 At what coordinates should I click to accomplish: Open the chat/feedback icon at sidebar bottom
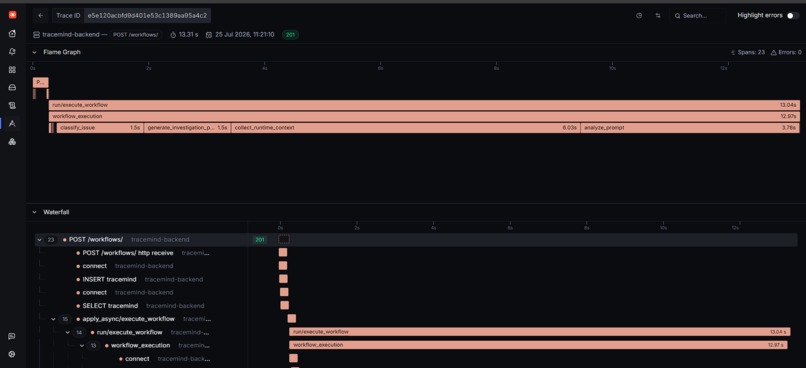point(12,336)
